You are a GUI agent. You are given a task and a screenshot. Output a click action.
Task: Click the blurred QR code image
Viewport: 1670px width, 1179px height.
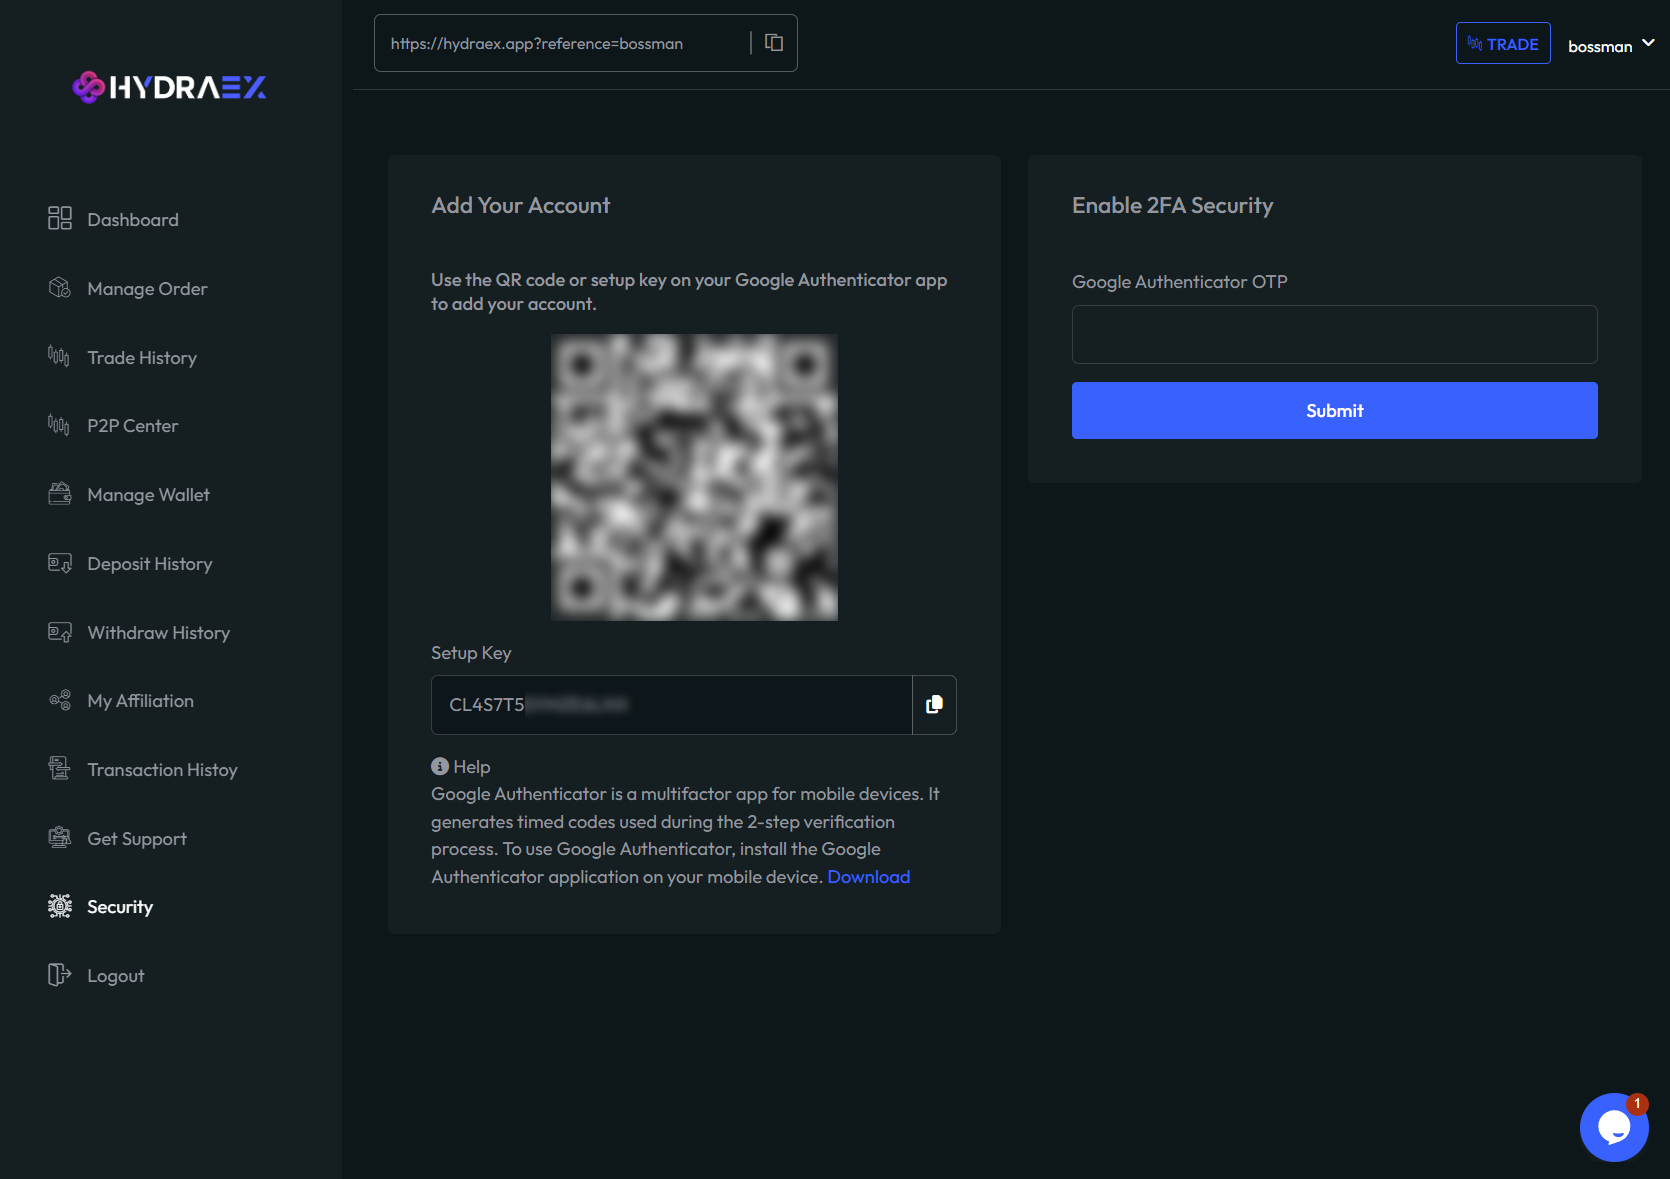click(x=694, y=477)
